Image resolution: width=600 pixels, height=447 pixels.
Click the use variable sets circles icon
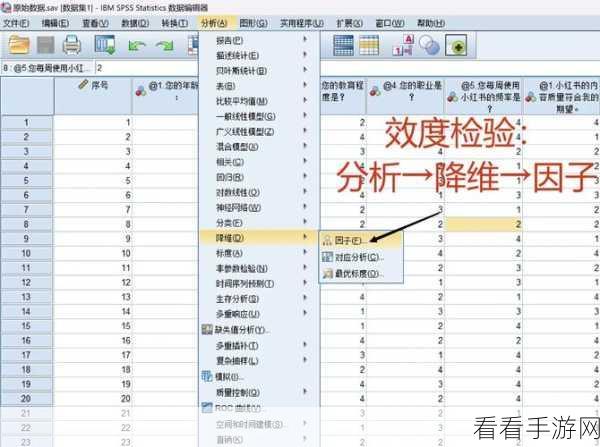coord(429,45)
